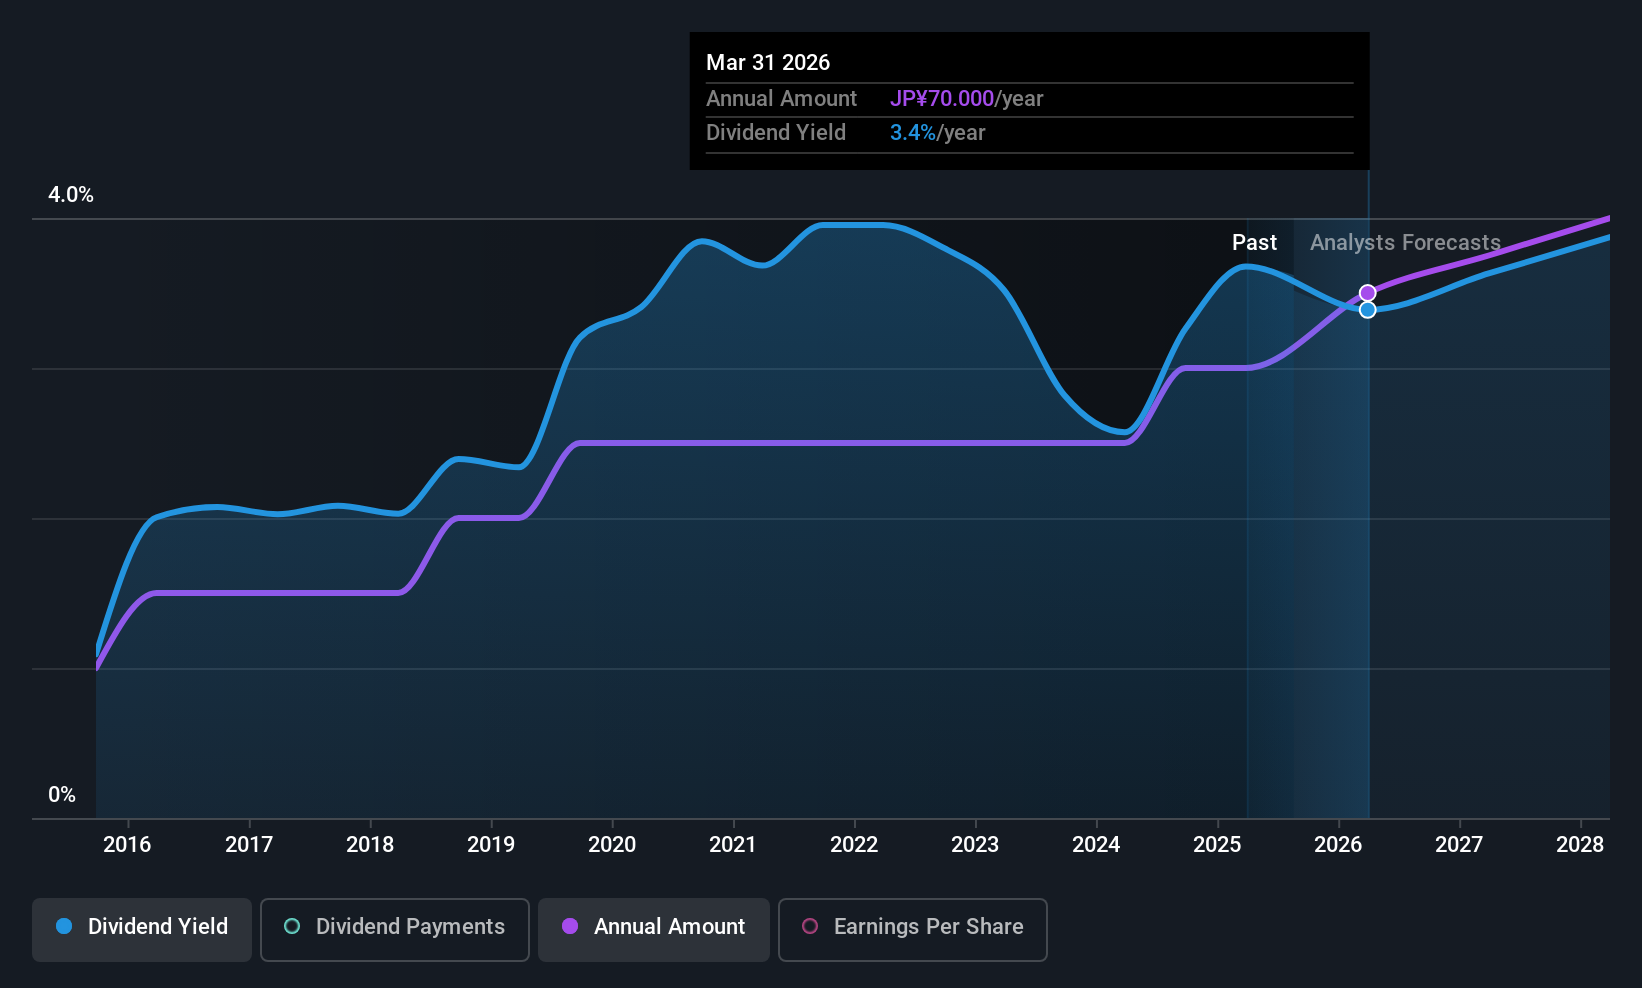Click the blue Dividend Yield legend dot
The image size is (1642, 988).
coord(63,928)
